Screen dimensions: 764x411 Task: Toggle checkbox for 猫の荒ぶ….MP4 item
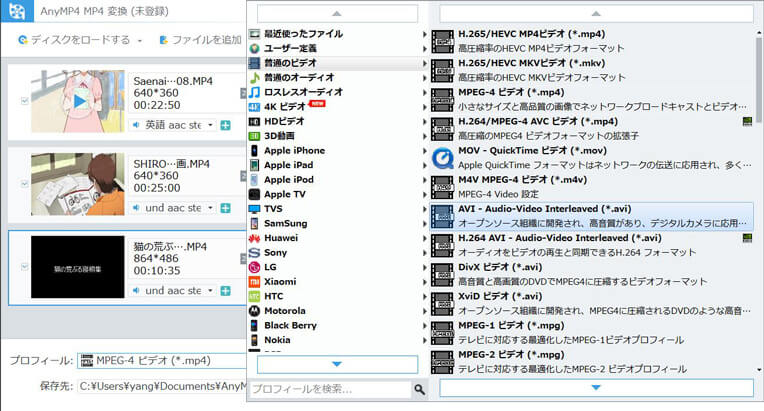[24, 267]
